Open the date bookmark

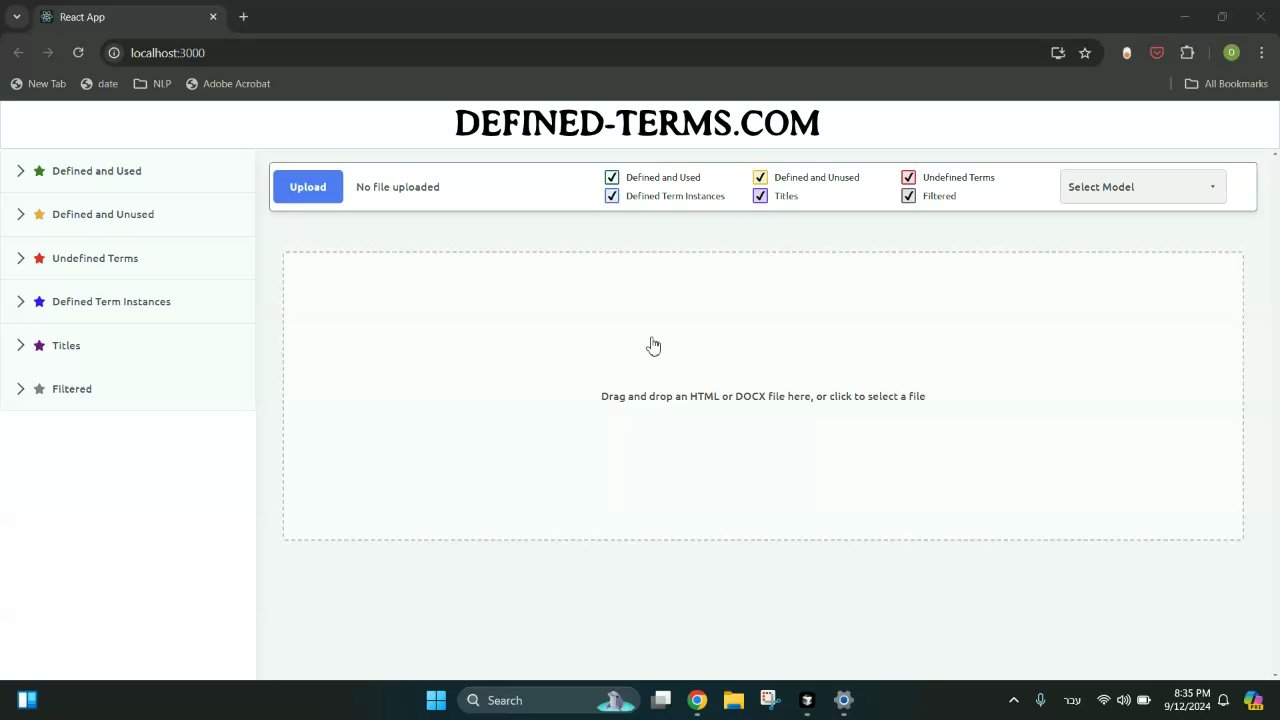pyautogui.click(x=99, y=84)
